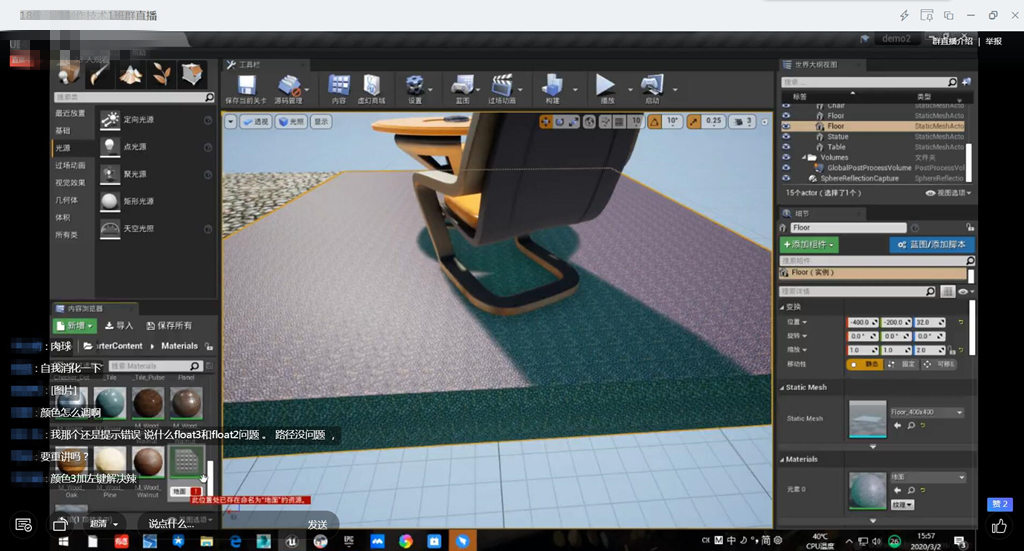Image resolution: width=1024 pixels, height=551 pixels.
Task: Select Directional Light (定向光源) in Place panel
Action: (157, 119)
